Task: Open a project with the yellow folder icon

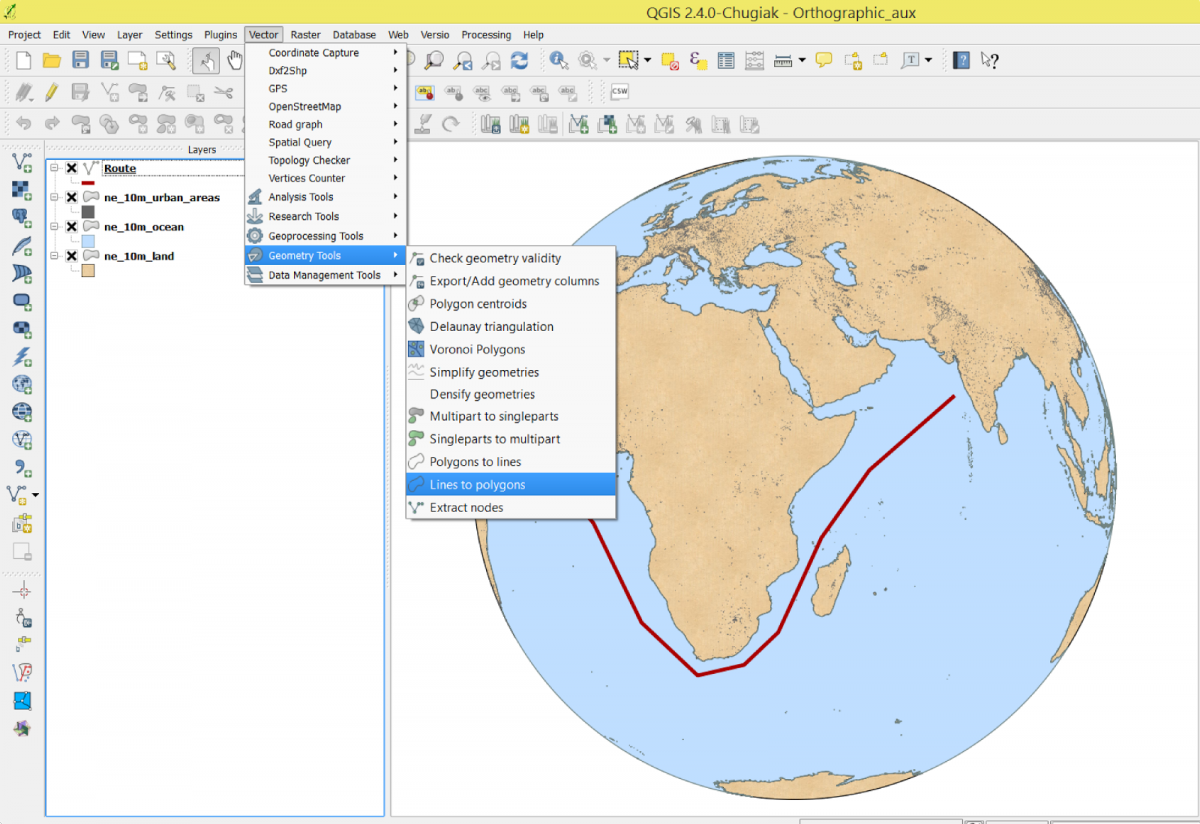Action: [x=52, y=60]
